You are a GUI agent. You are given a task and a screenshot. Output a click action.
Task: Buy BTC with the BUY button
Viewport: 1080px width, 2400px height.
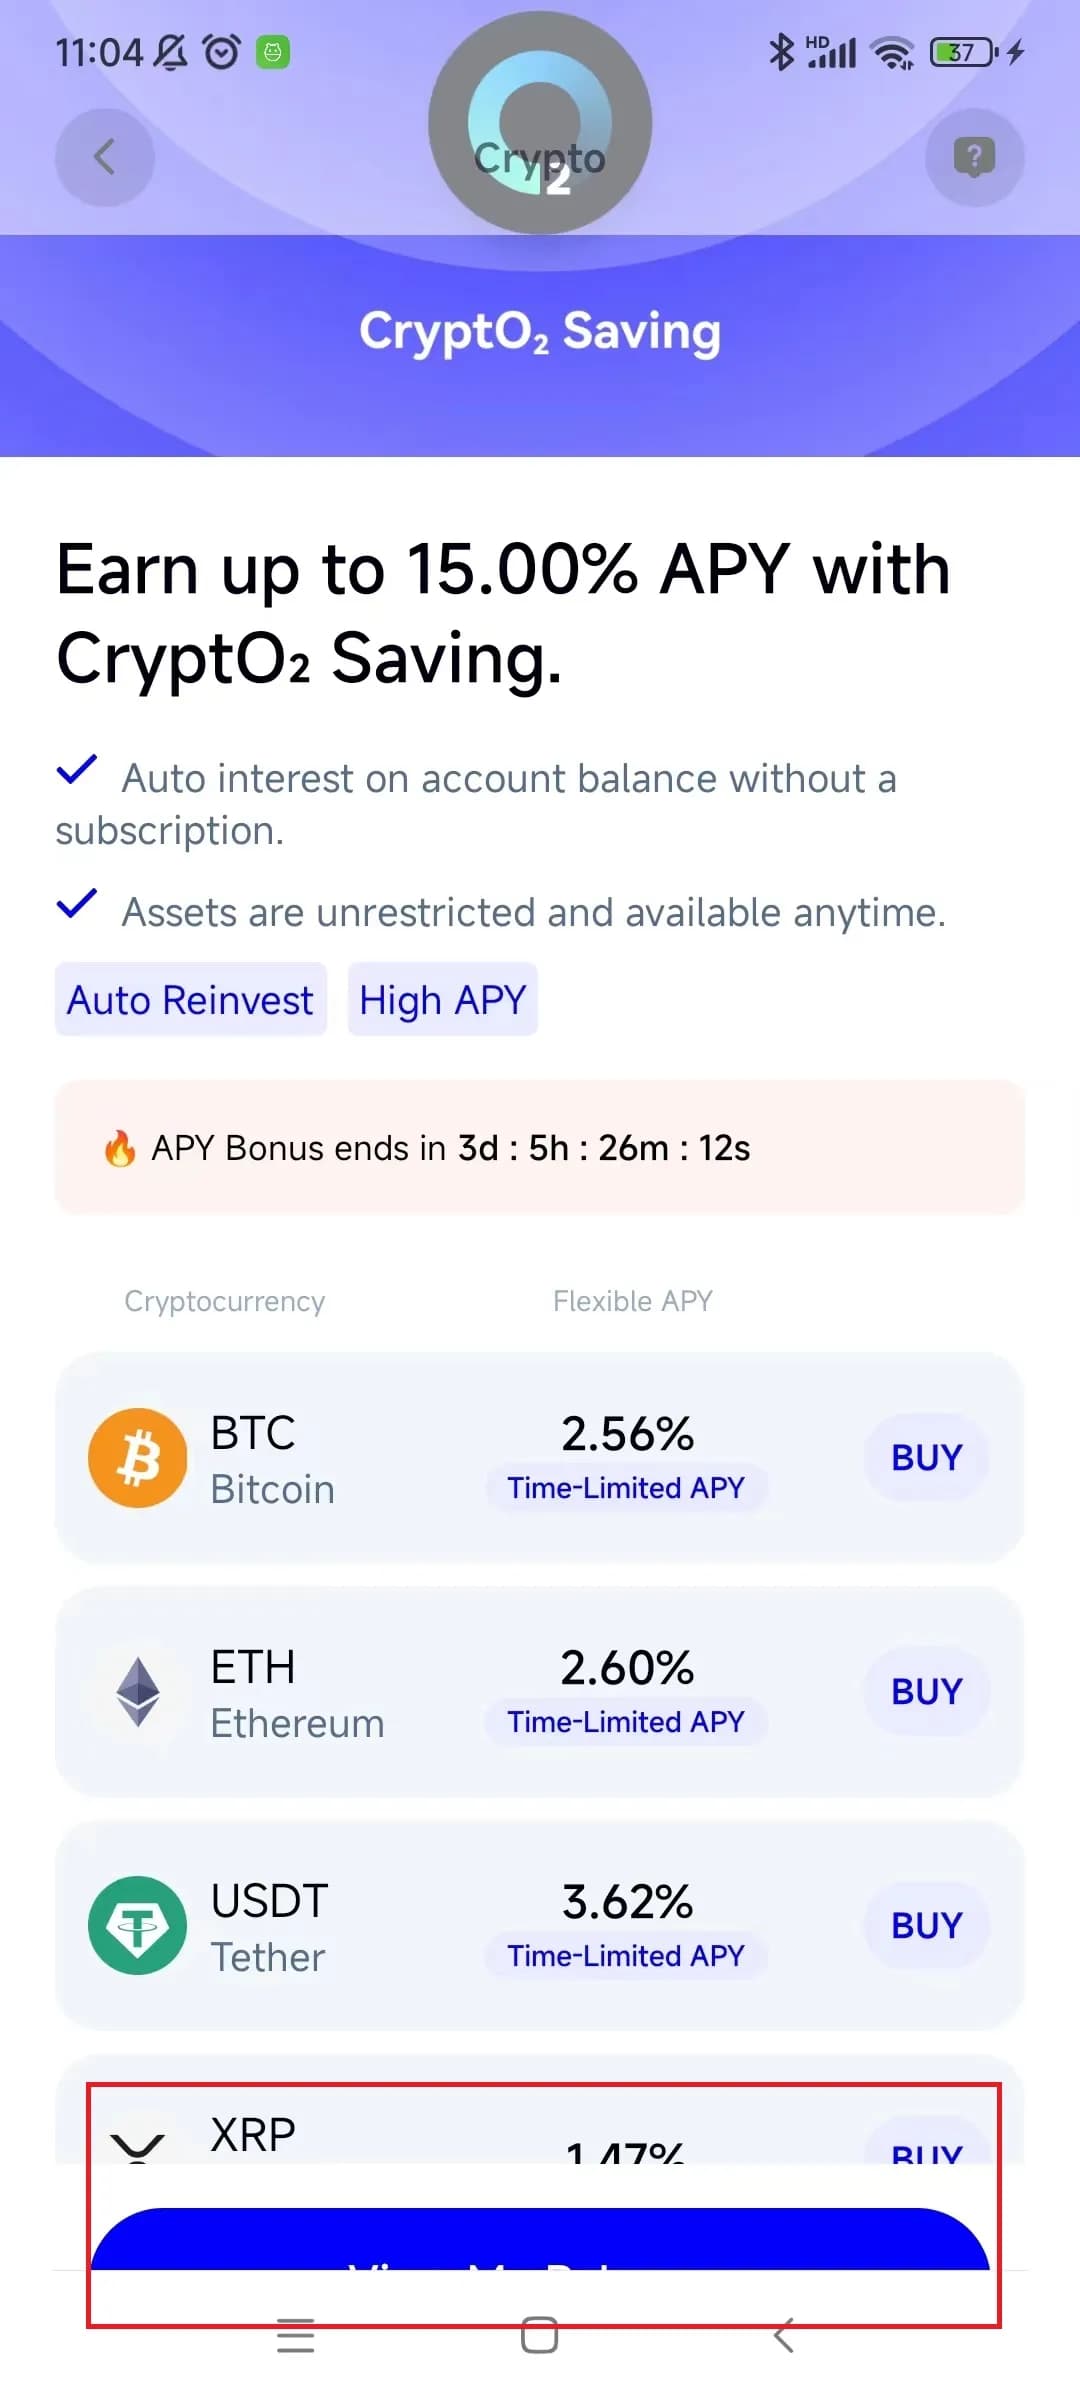click(x=926, y=1458)
